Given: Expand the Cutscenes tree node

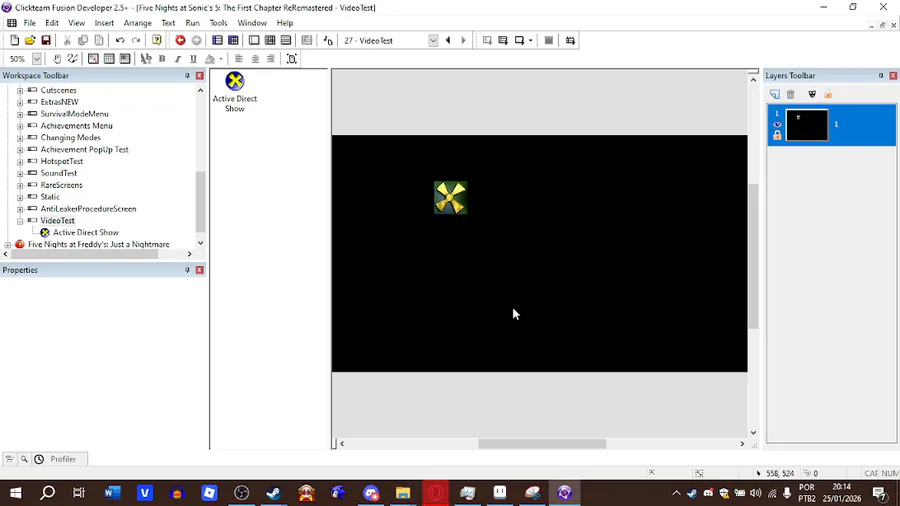Looking at the screenshot, I should (20, 90).
